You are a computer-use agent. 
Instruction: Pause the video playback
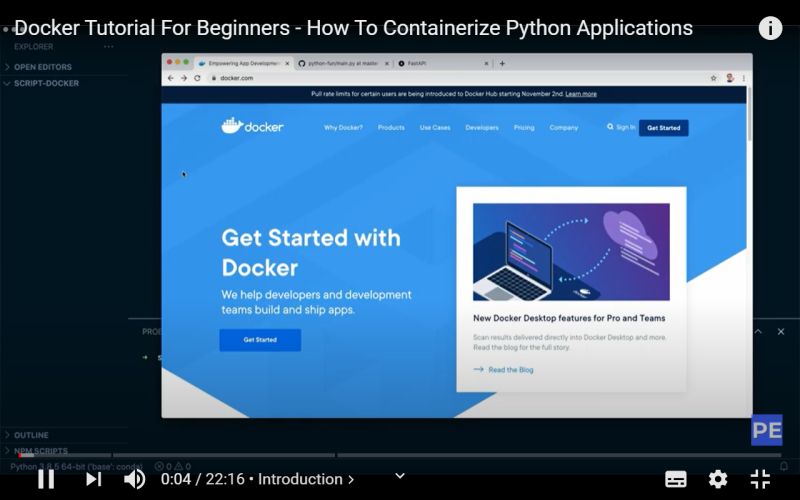46,479
